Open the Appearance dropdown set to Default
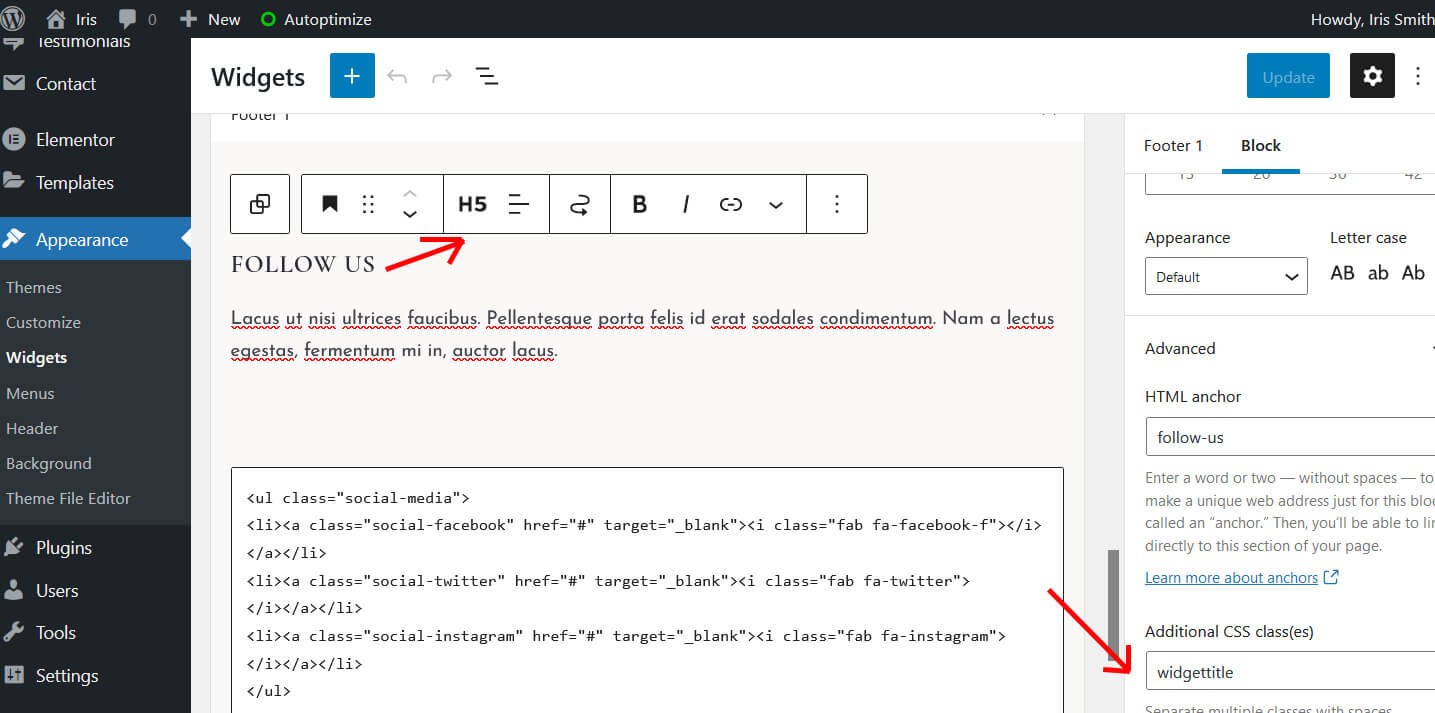 click(1225, 277)
